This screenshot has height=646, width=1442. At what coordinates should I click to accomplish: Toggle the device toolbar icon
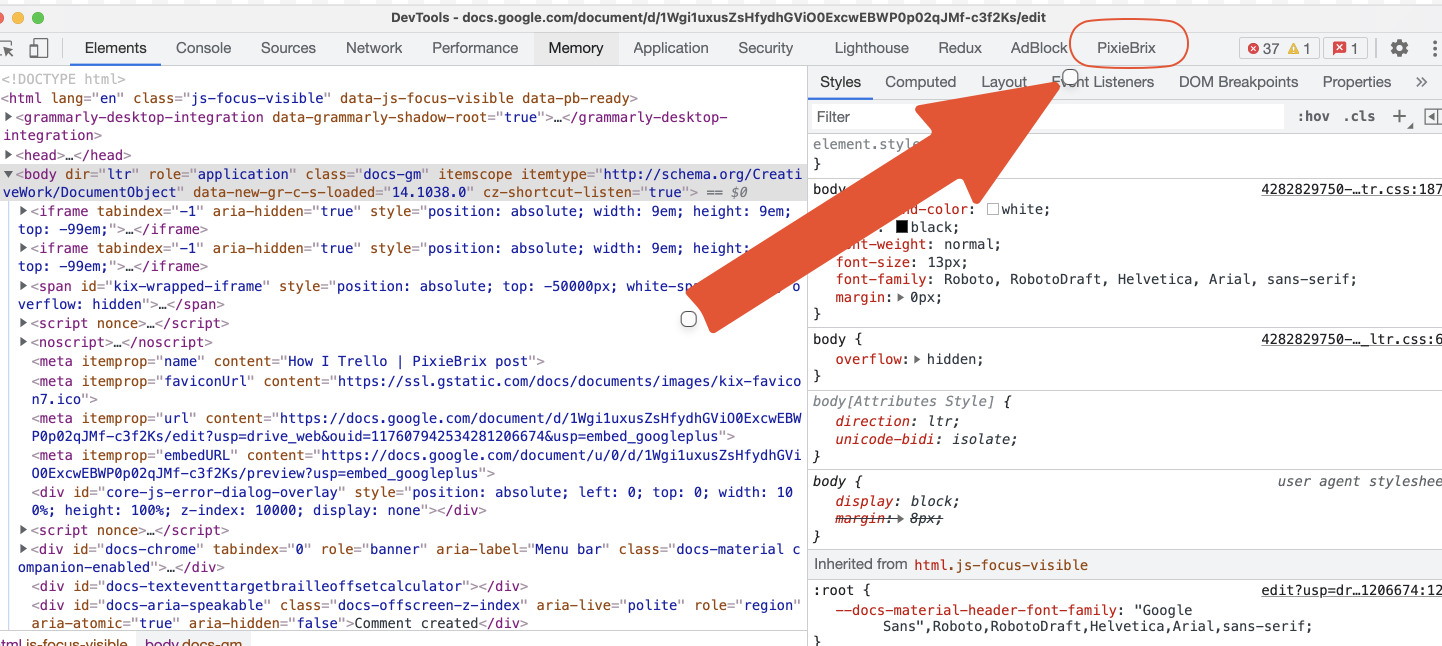(38, 48)
